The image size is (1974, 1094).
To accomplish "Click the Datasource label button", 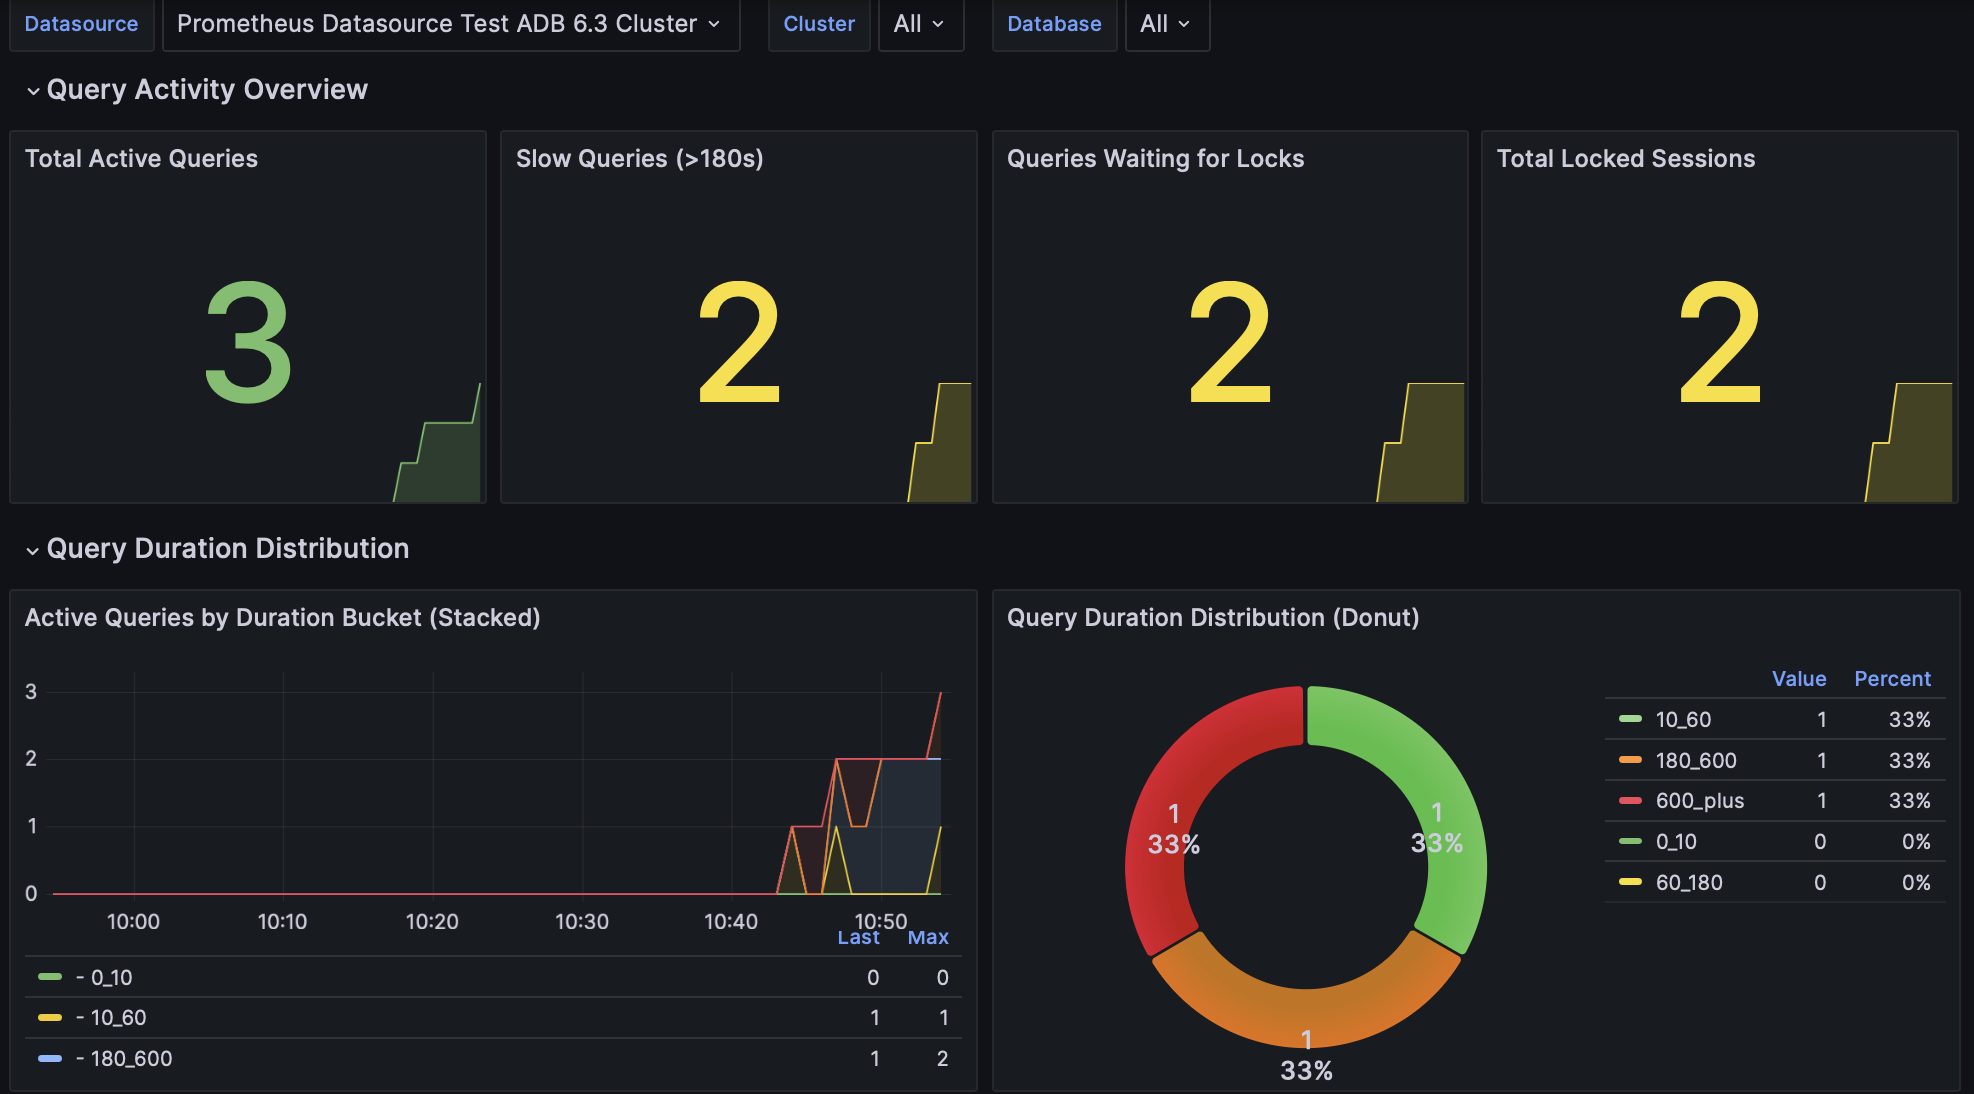I will click(x=82, y=24).
